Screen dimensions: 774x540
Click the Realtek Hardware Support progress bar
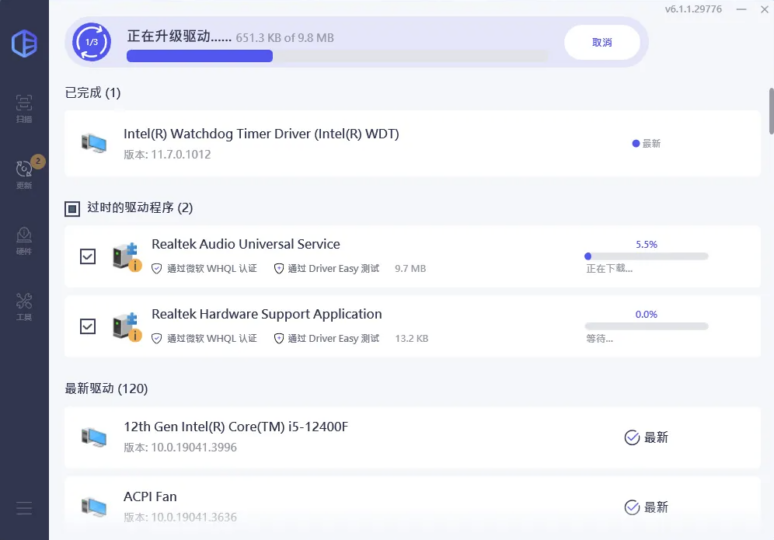click(646, 326)
